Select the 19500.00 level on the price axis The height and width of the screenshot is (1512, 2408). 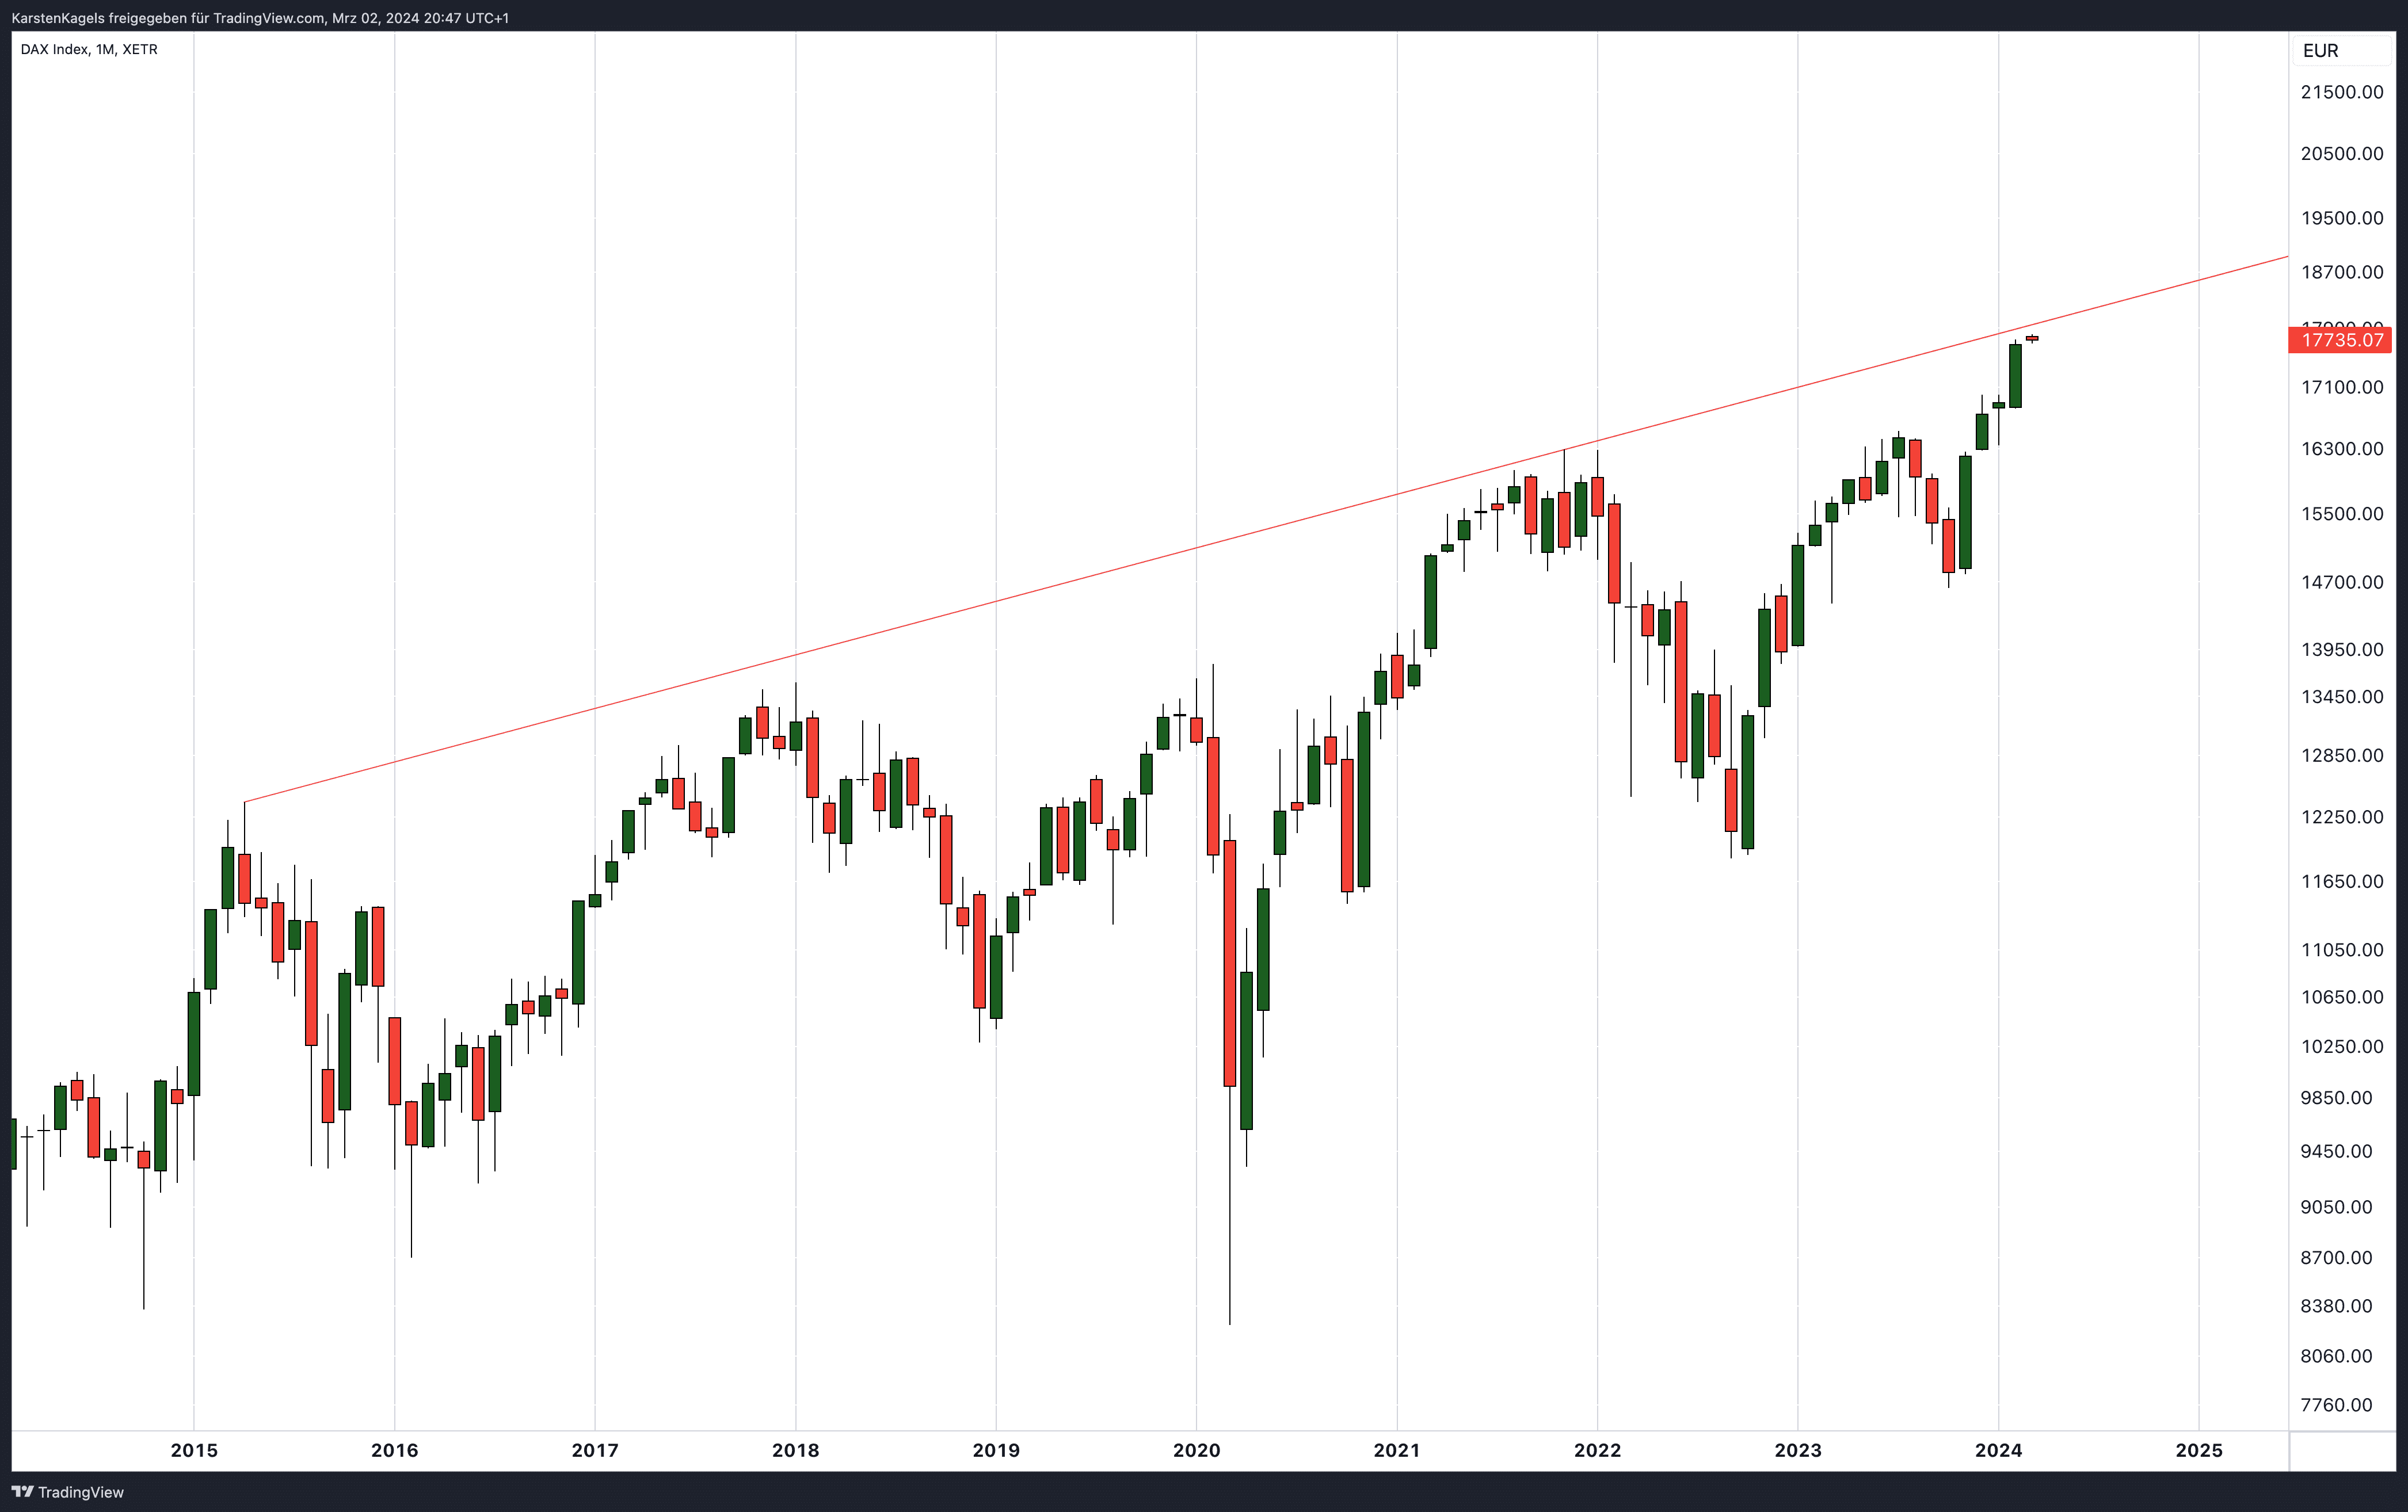tap(2342, 218)
